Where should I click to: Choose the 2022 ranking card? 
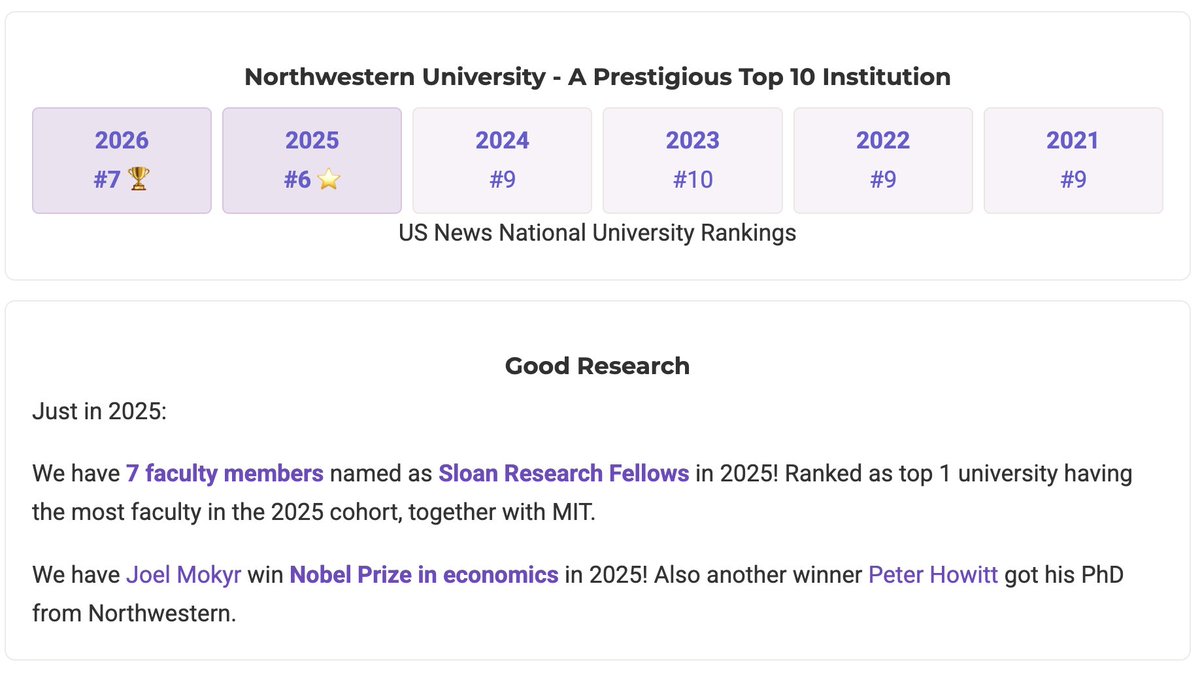coord(883,160)
